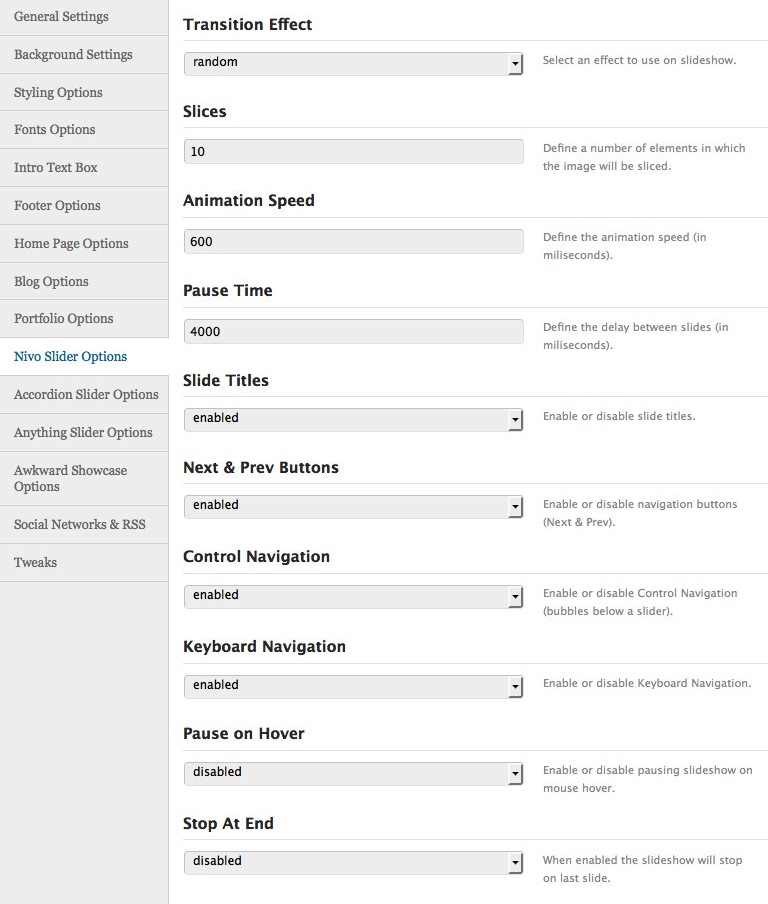Image resolution: width=768 pixels, height=904 pixels.
Task: Open Anything Slider Options tab
Action: [x=84, y=432]
